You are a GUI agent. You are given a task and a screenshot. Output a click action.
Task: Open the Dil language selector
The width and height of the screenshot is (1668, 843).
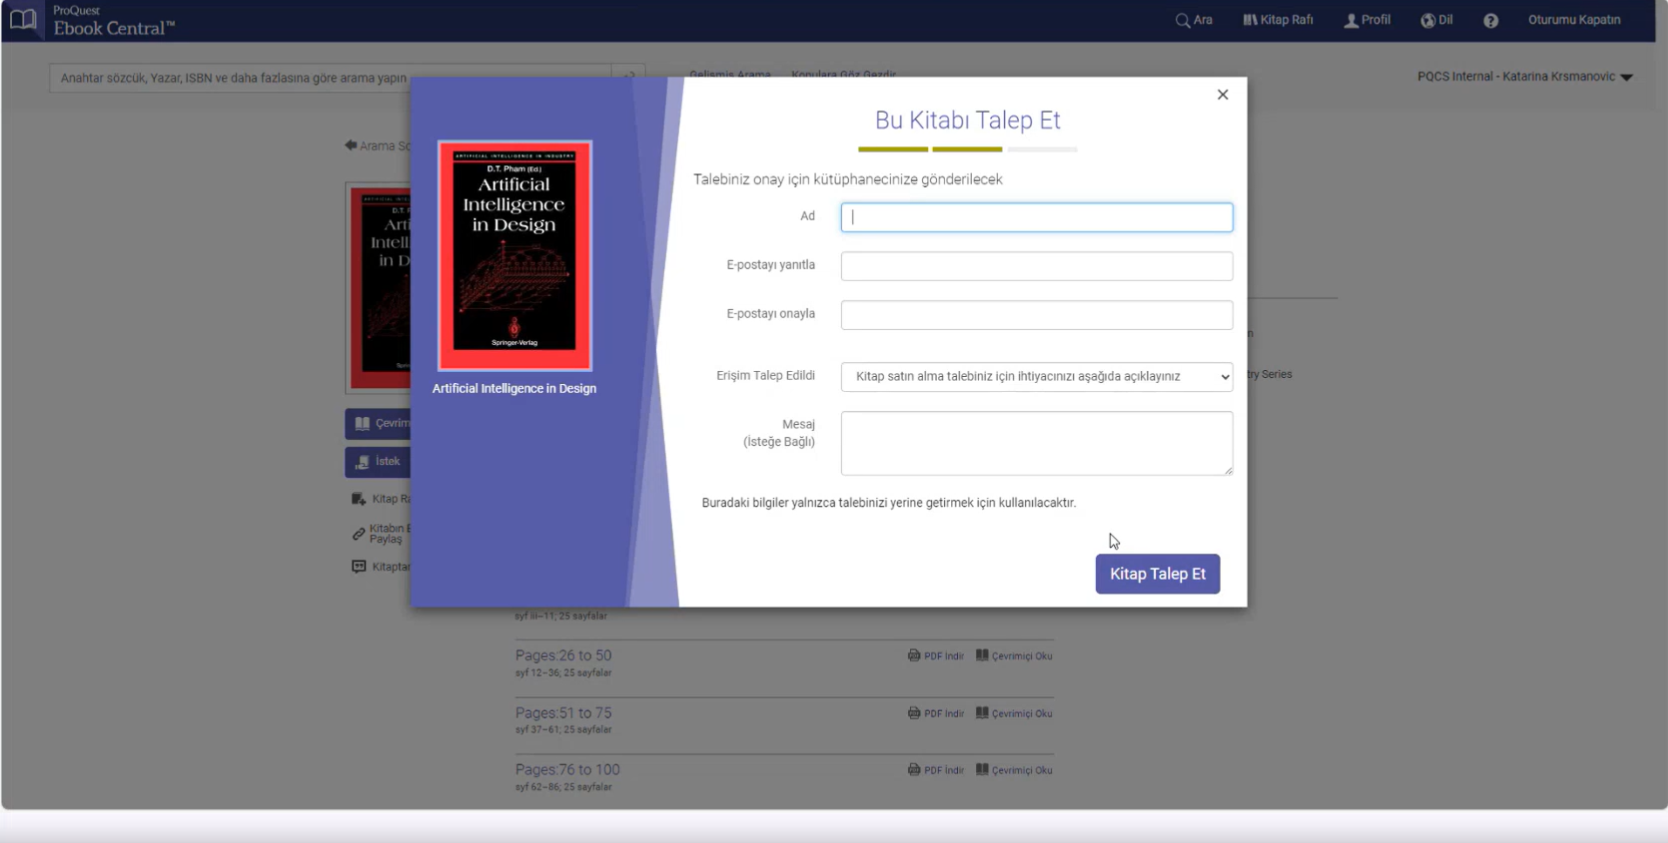click(1436, 20)
